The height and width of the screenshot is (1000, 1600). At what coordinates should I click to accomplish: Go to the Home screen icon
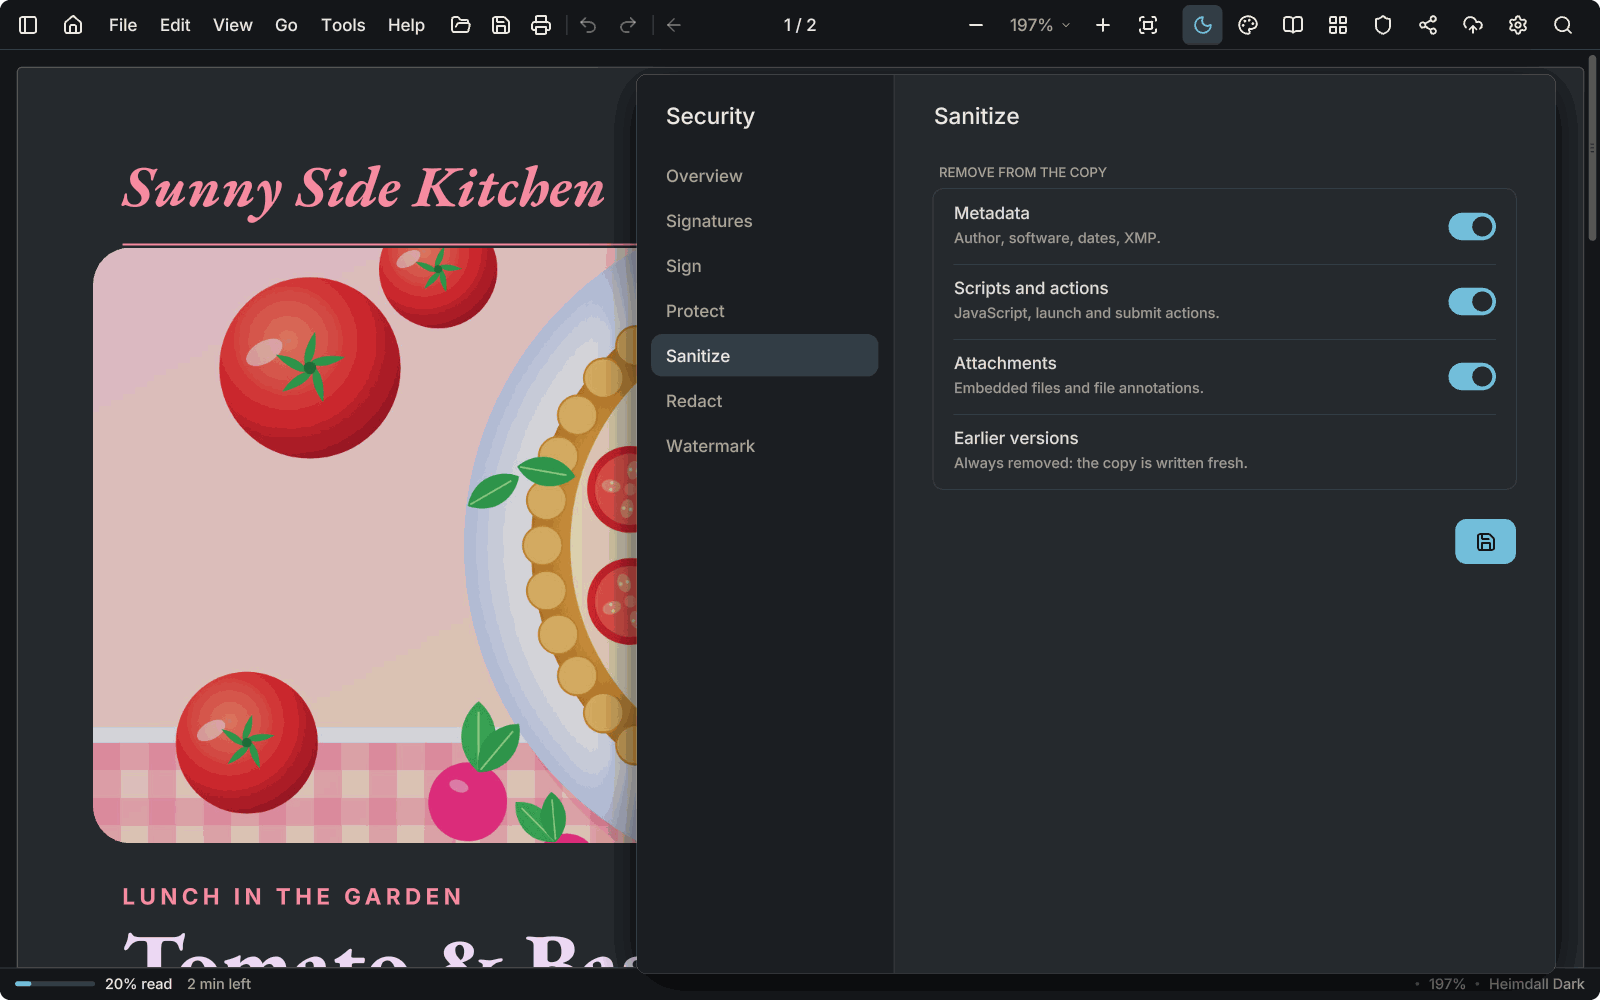point(73,25)
